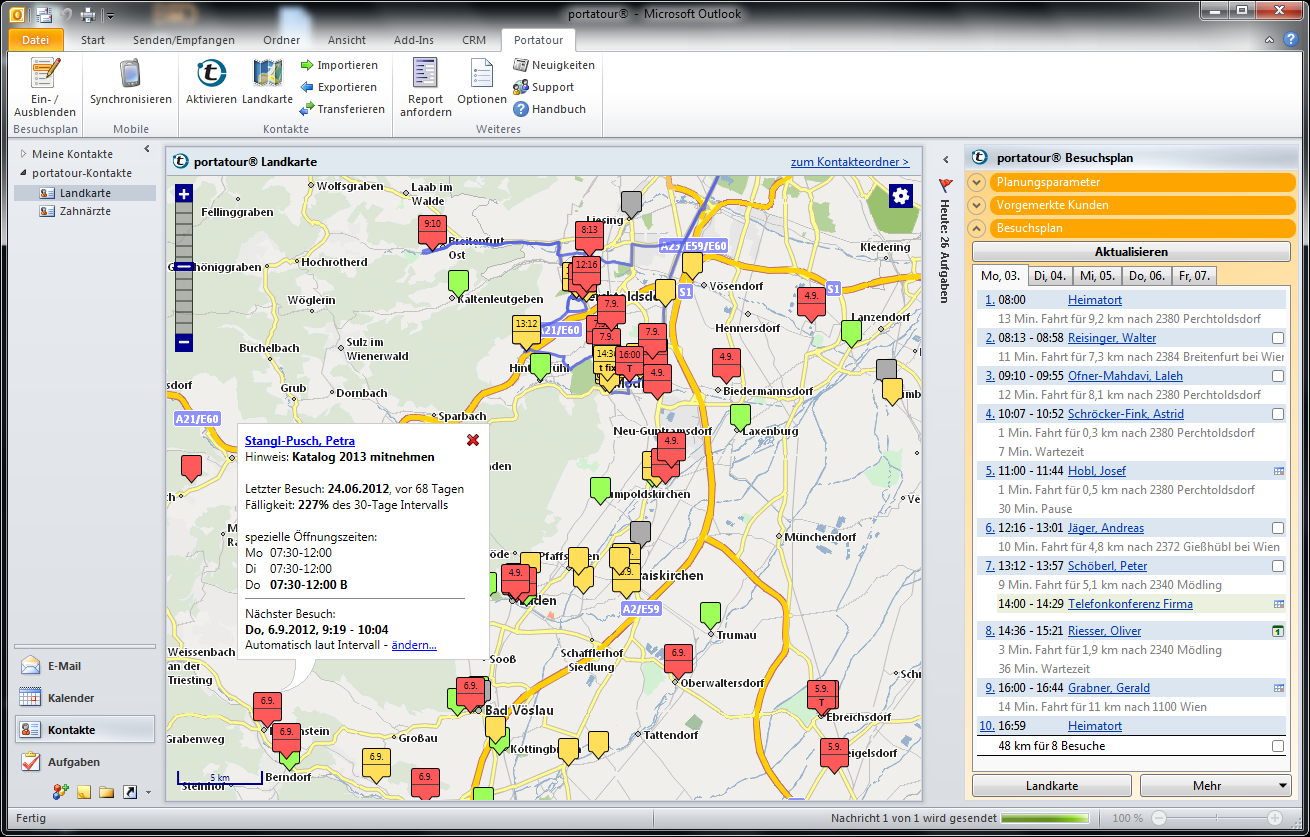1310x837 pixels.
Task: Open the Stangl-Pusch, Petra contact link
Action: click(x=300, y=440)
